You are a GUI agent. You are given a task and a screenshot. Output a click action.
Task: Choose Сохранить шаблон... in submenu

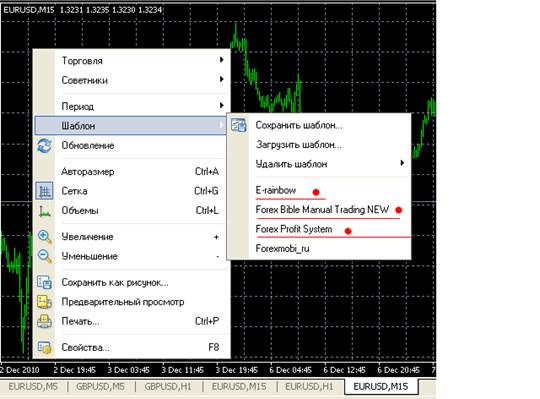[x=319, y=125]
